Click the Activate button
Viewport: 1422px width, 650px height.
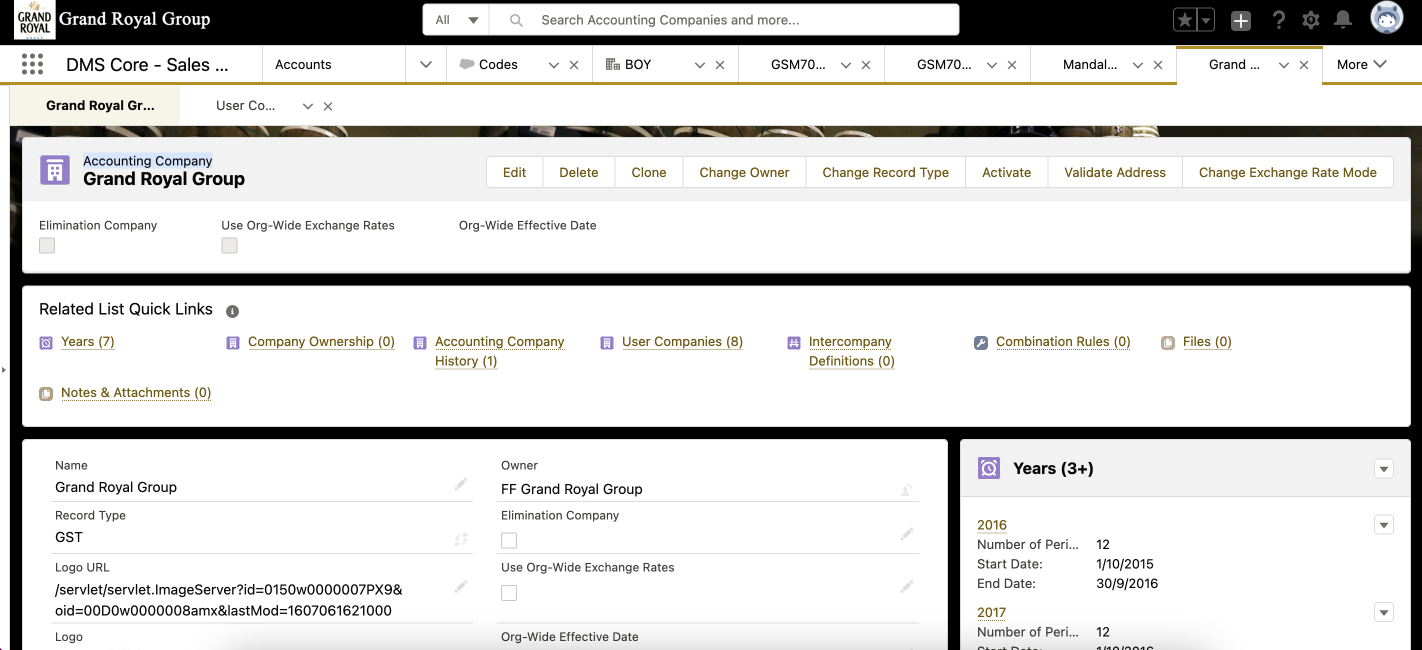(x=1007, y=172)
